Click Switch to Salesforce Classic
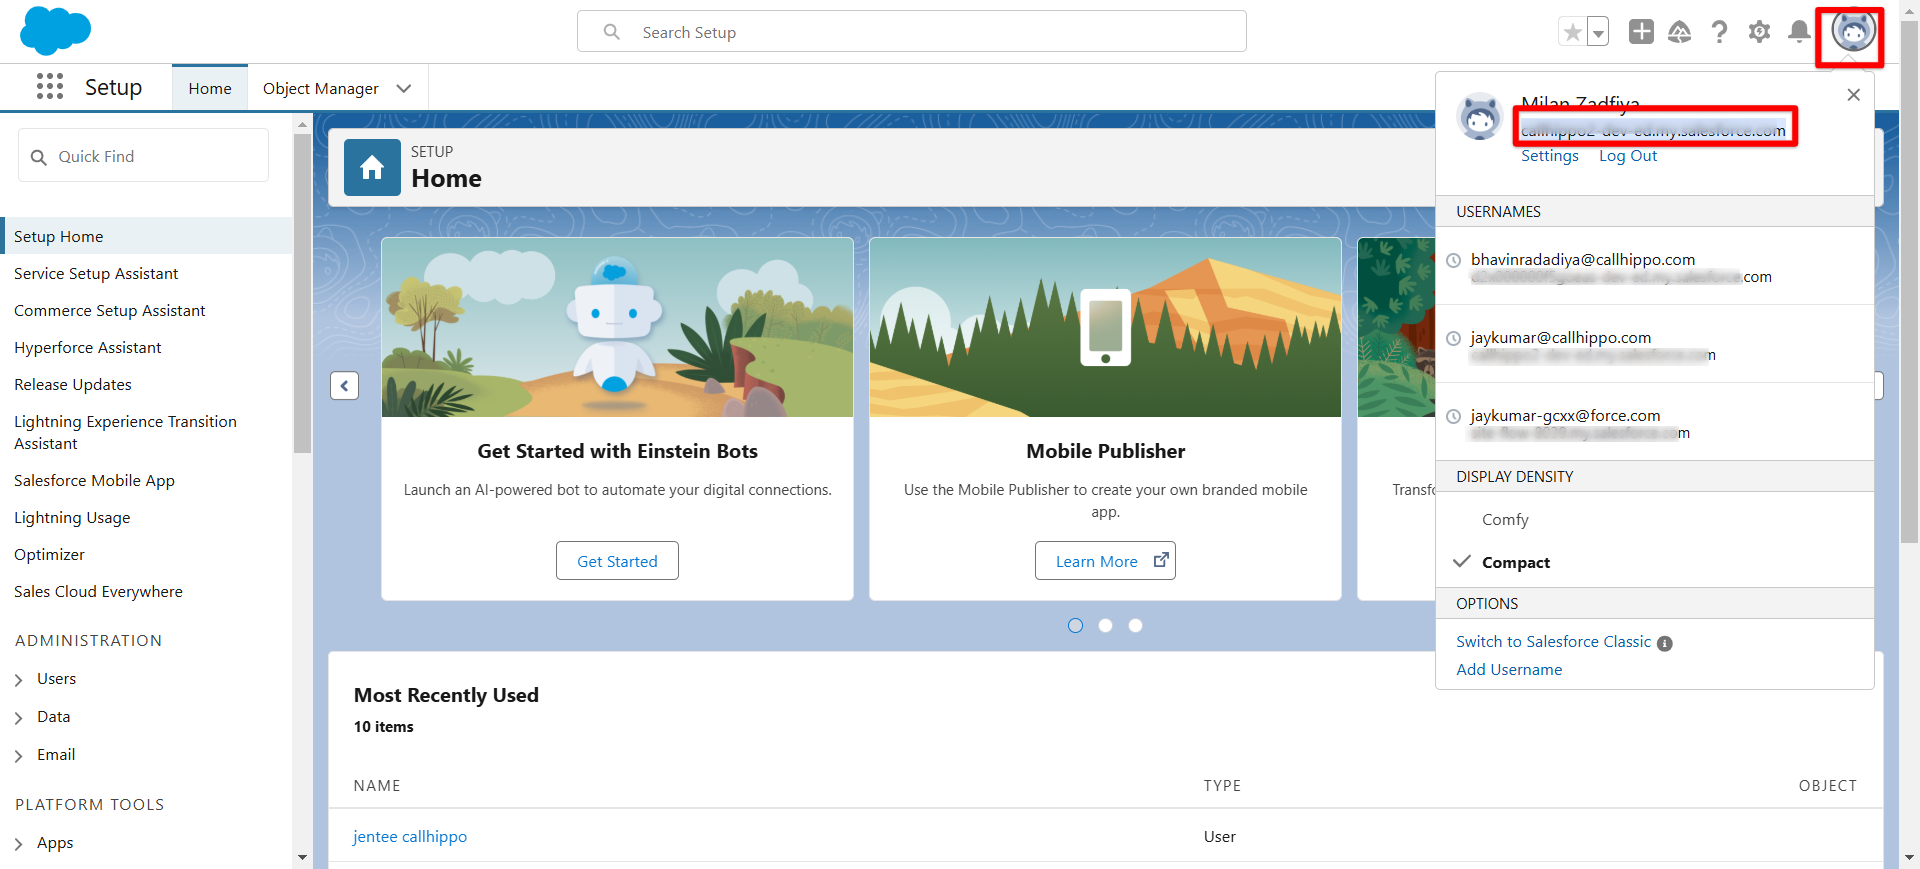Screen dimensions: 1920x869 click(x=1553, y=641)
